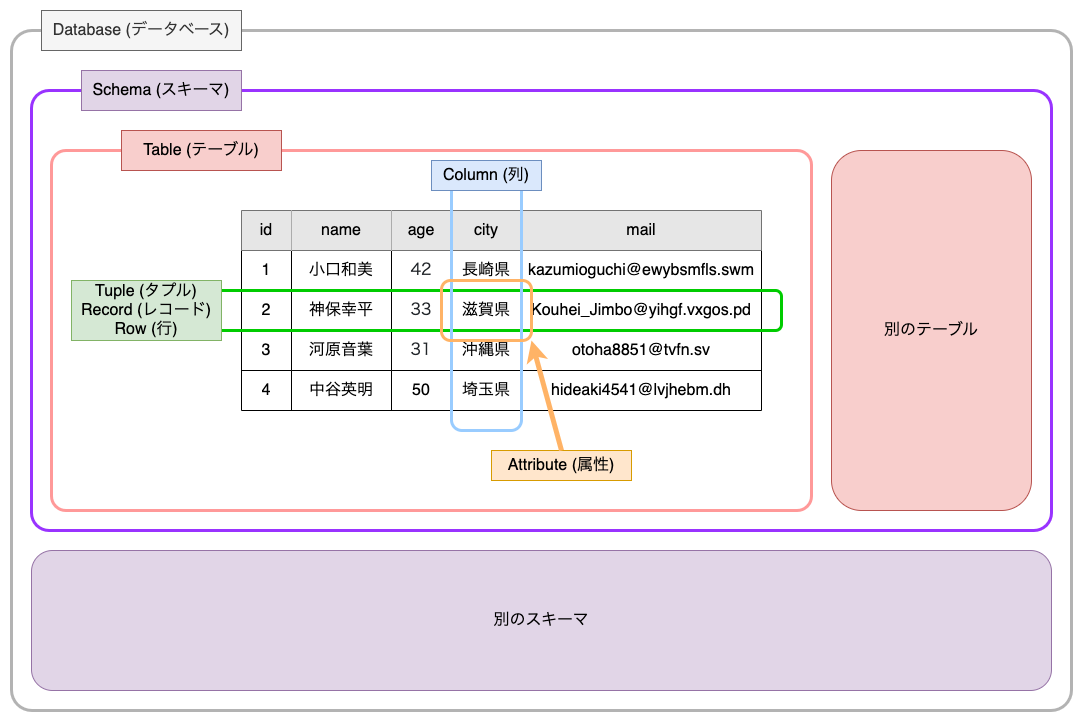Click the Database (データベース) label
Image resolution: width=1083 pixels, height=722 pixels.
[x=140, y=30]
